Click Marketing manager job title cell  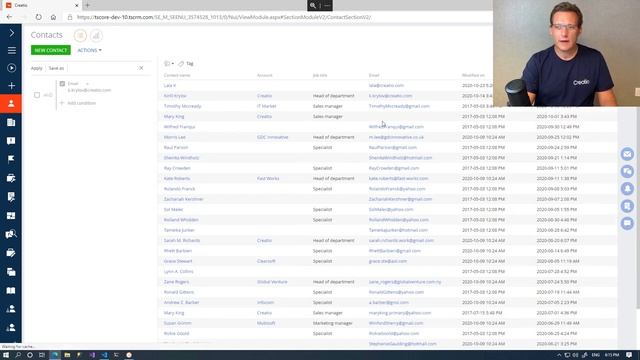(x=332, y=323)
